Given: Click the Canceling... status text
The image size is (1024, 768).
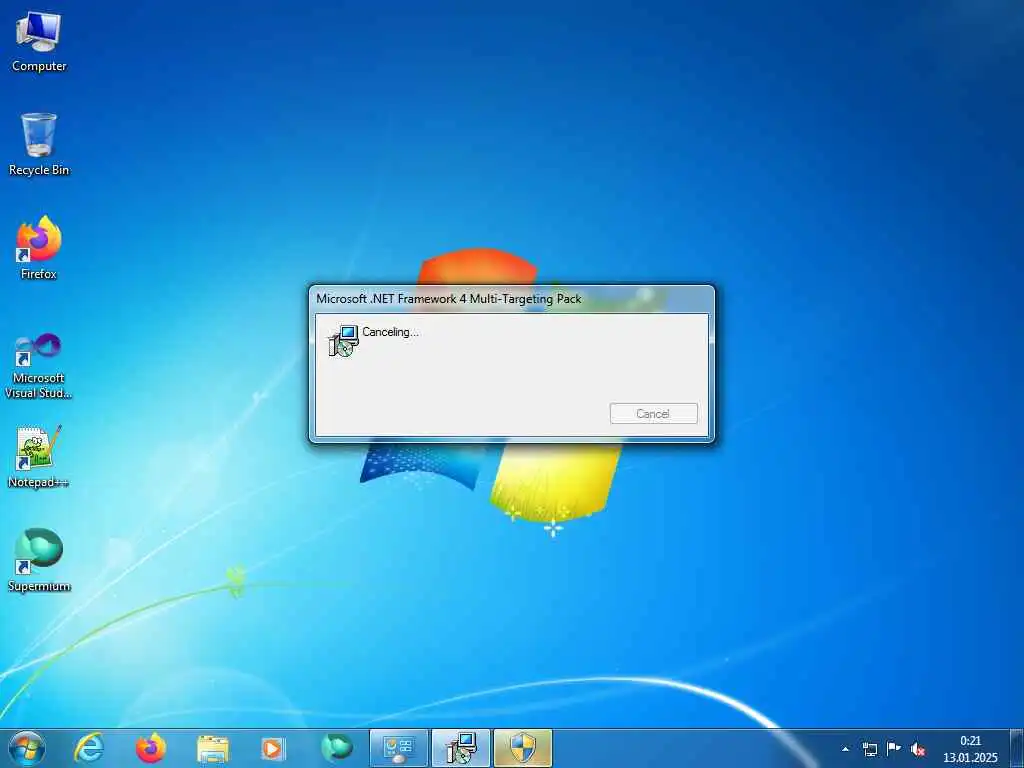Looking at the screenshot, I should (x=391, y=332).
